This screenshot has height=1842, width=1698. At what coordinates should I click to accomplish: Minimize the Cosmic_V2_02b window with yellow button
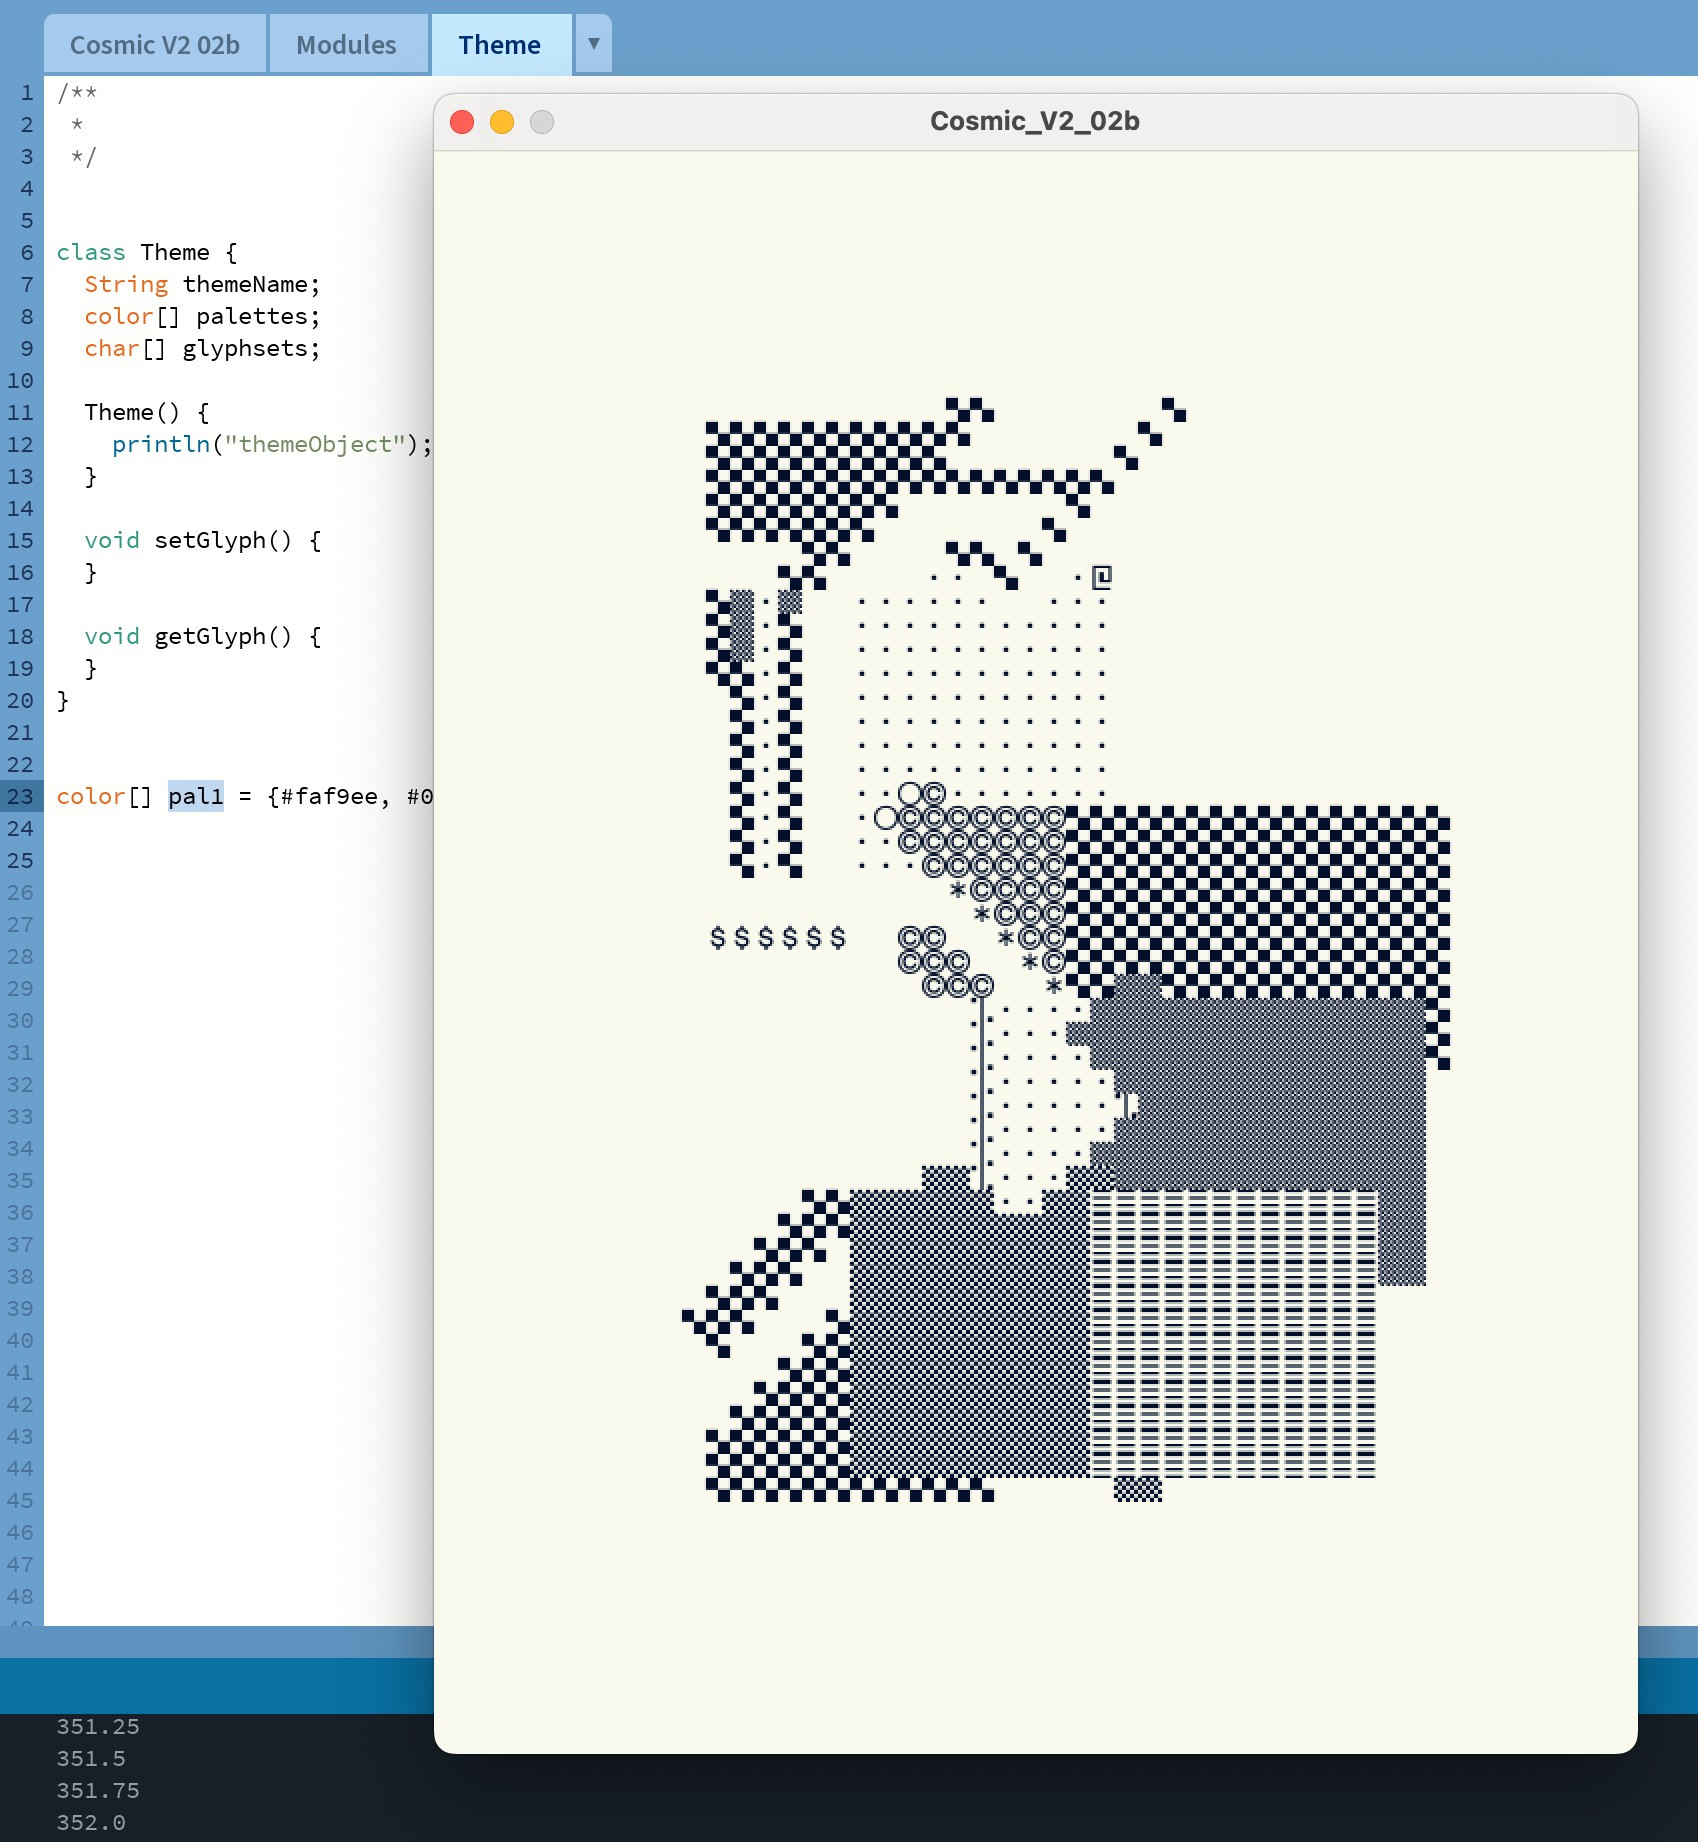(x=502, y=122)
